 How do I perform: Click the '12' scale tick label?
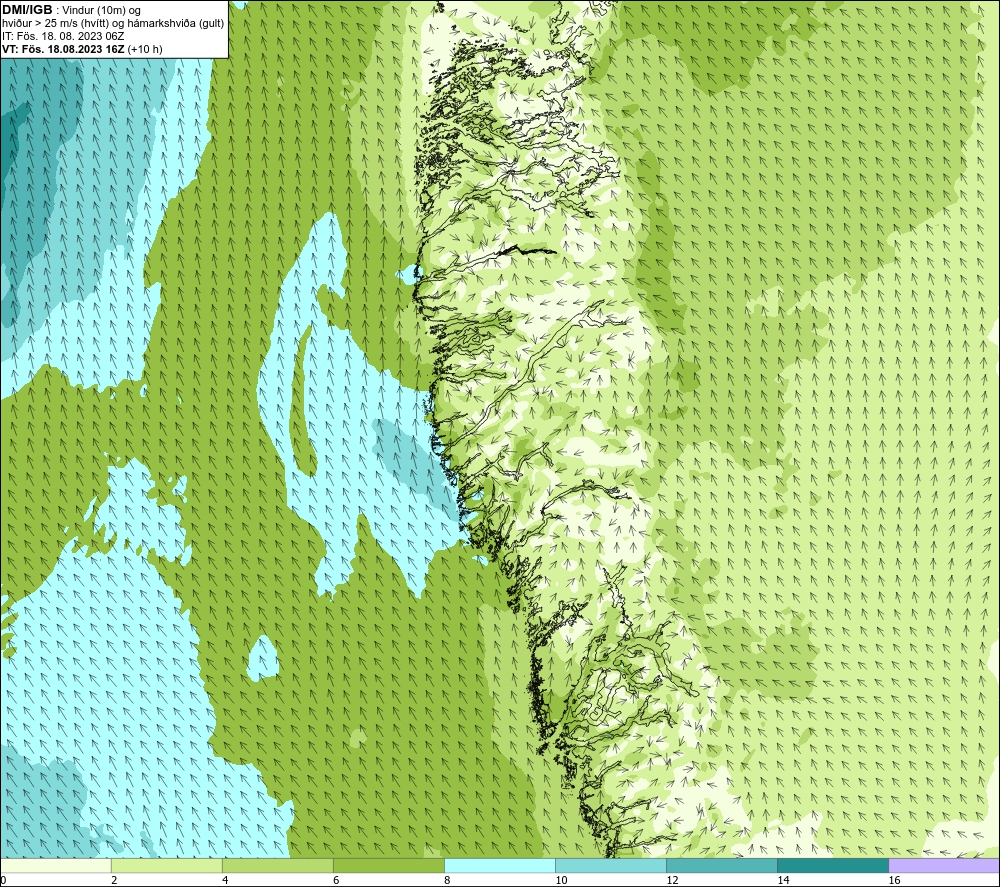coord(672,881)
